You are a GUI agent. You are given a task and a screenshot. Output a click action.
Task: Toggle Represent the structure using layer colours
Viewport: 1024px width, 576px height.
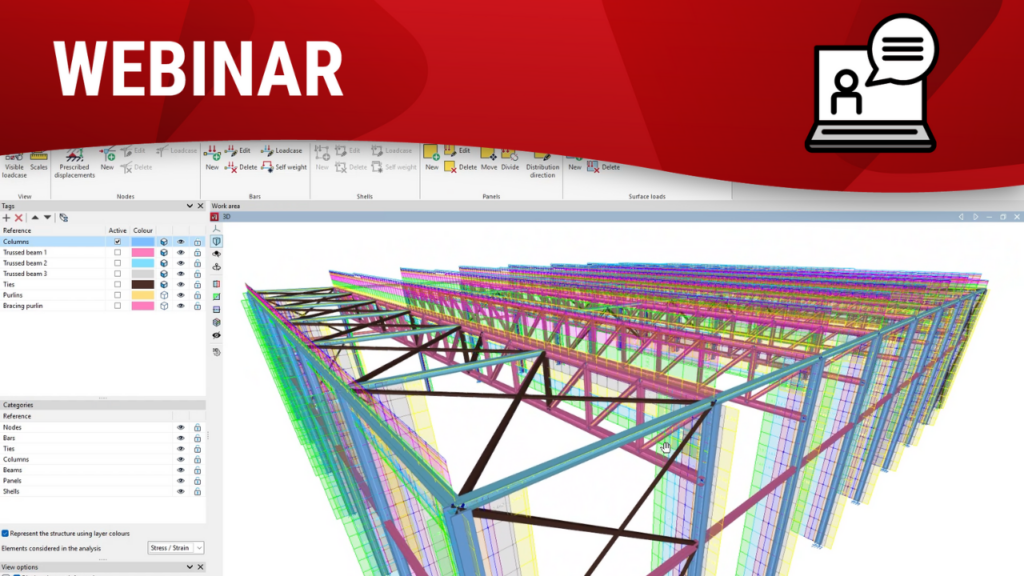pos(6,533)
